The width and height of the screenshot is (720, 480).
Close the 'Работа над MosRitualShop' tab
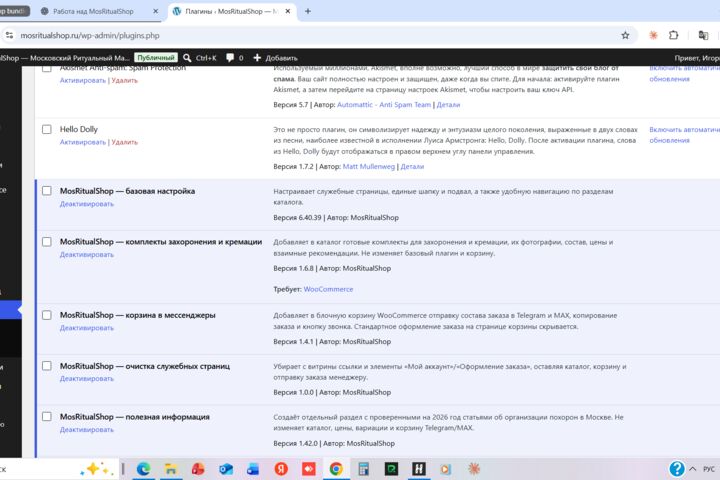pyautogui.click(x=155, y=11)
